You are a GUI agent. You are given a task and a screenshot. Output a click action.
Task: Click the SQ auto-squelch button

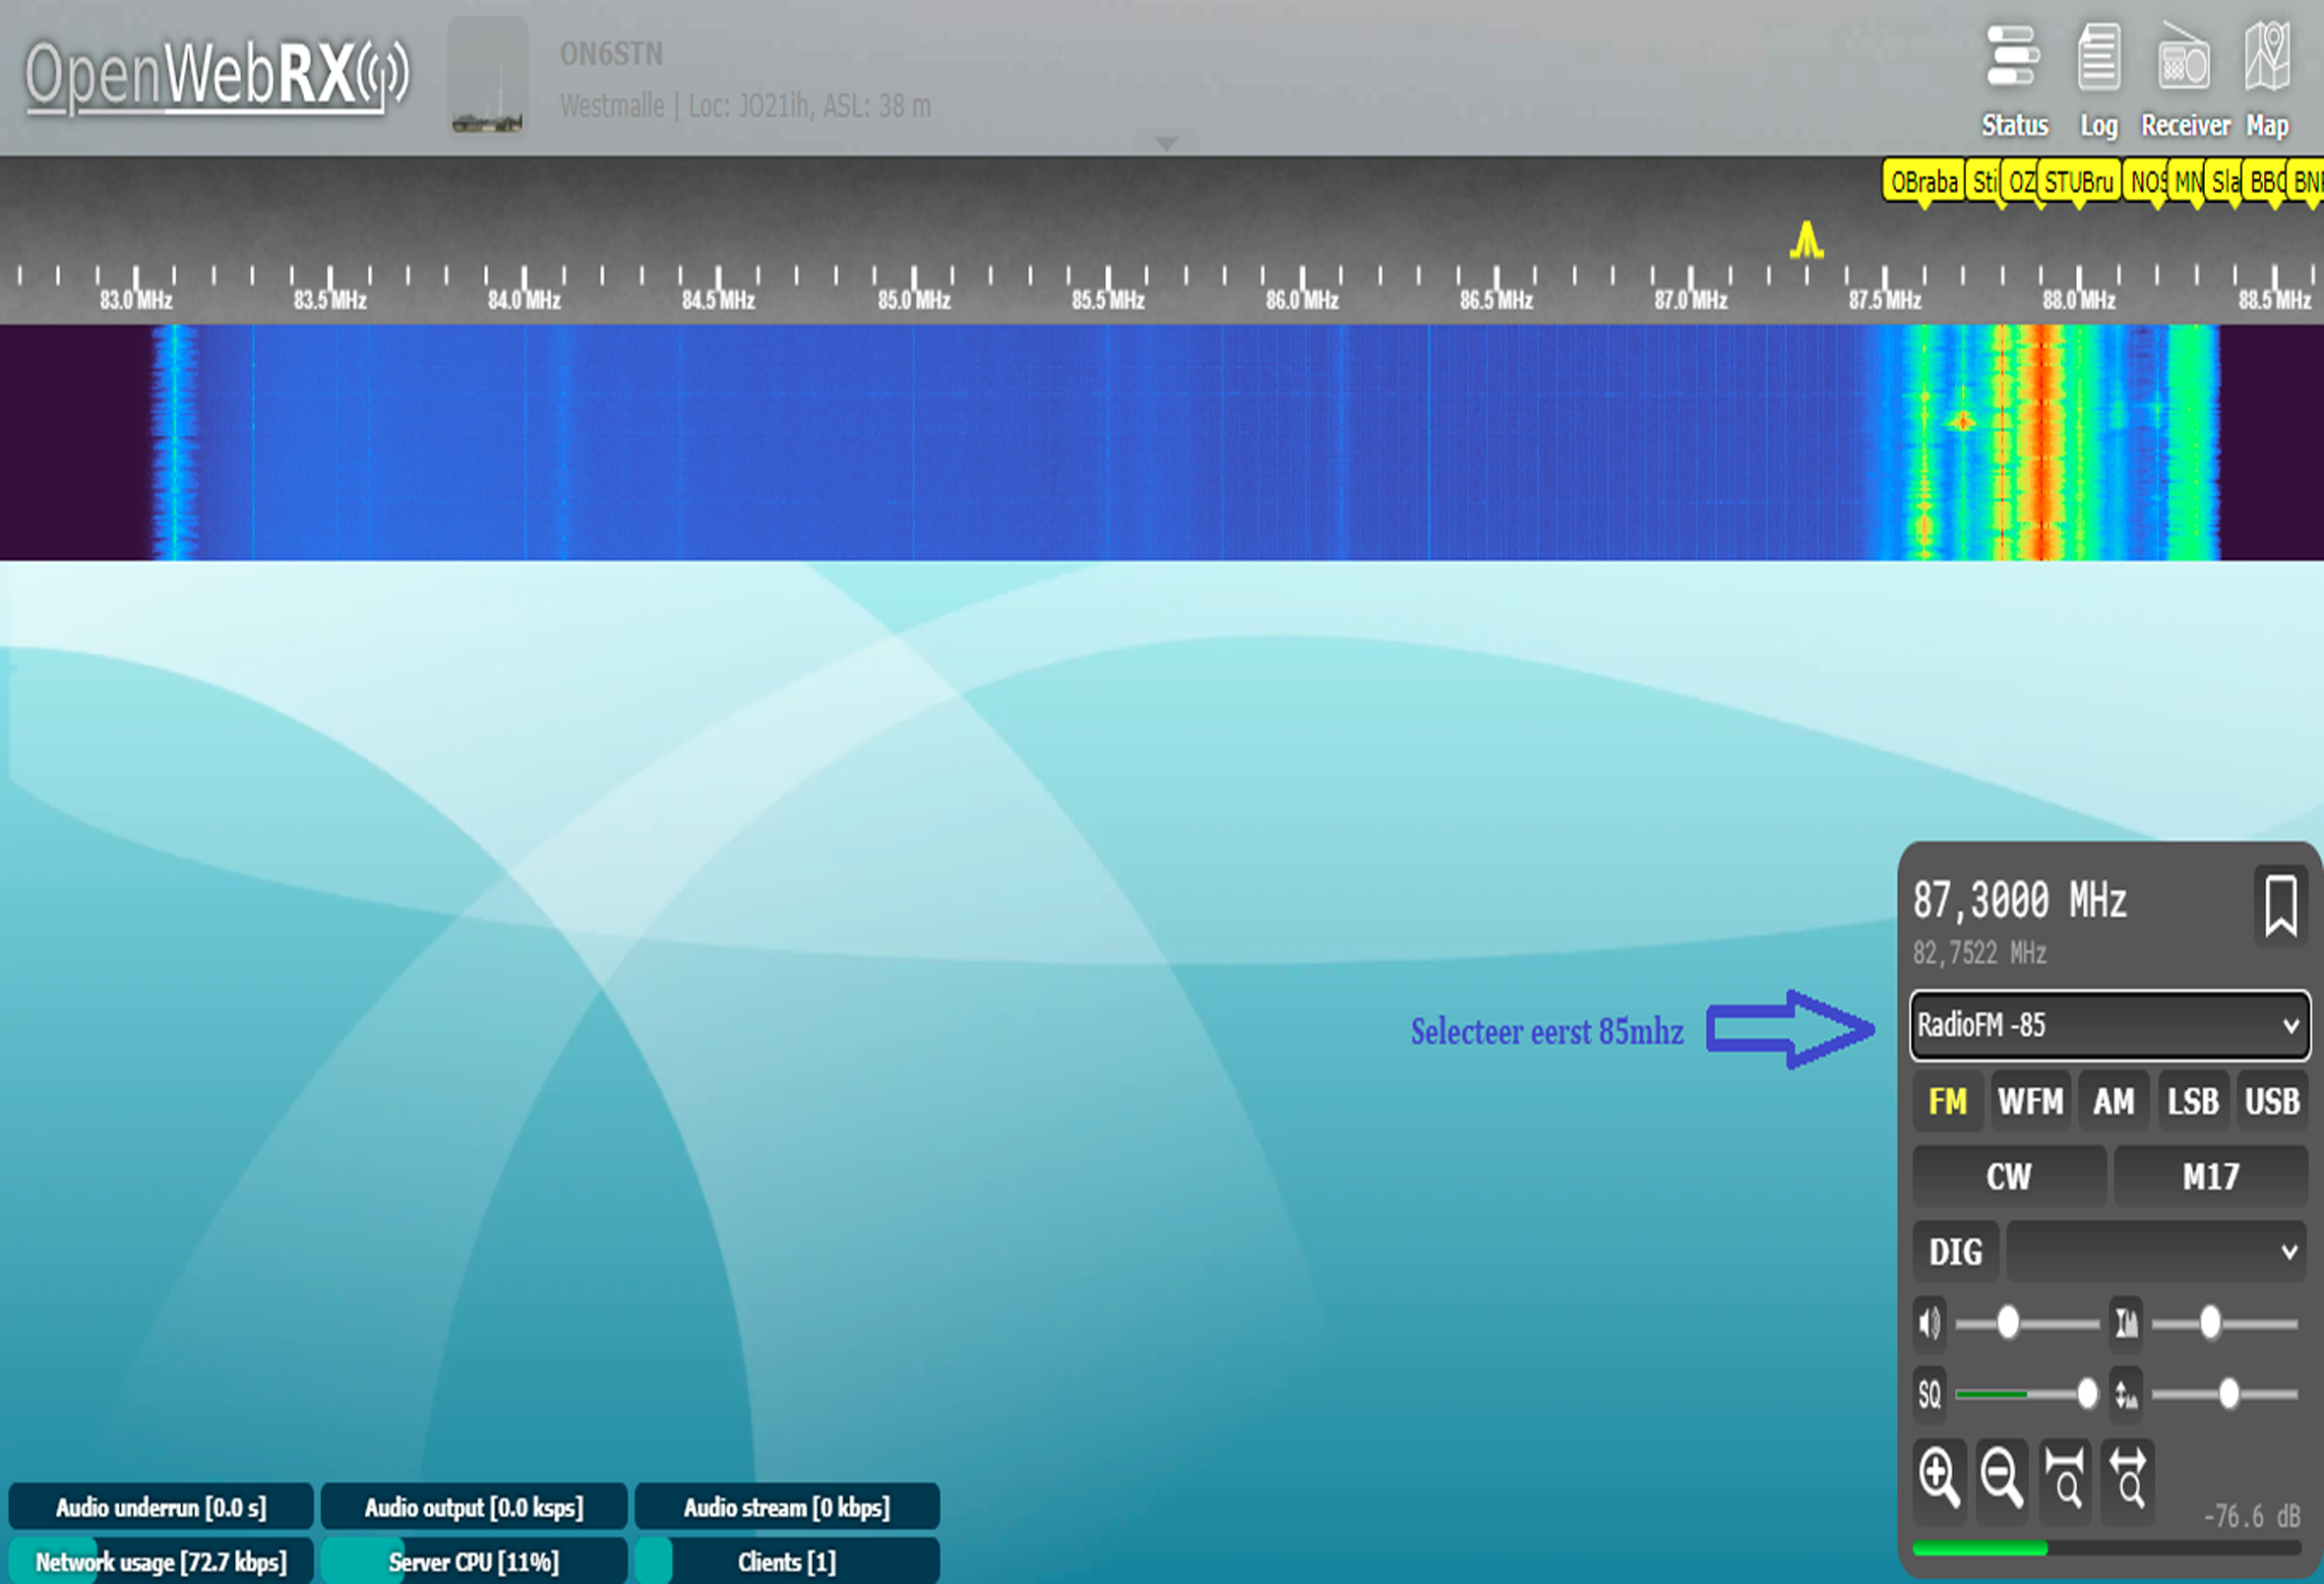point(1930,1394)
